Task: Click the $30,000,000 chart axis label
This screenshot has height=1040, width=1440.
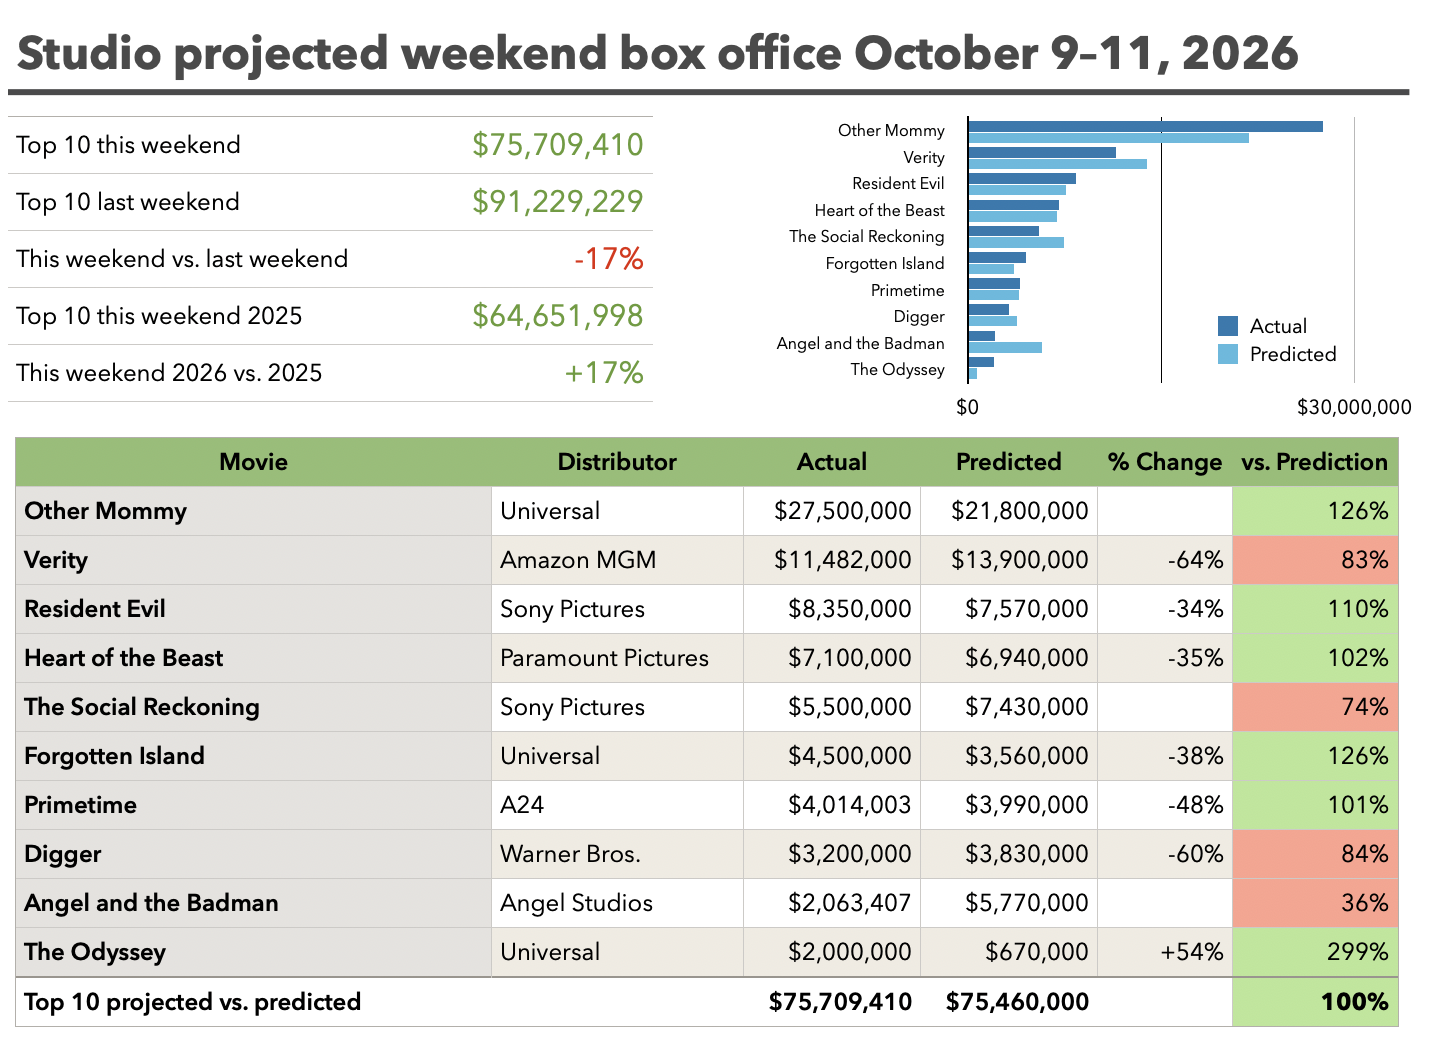Action: (x=1354, y=407)
